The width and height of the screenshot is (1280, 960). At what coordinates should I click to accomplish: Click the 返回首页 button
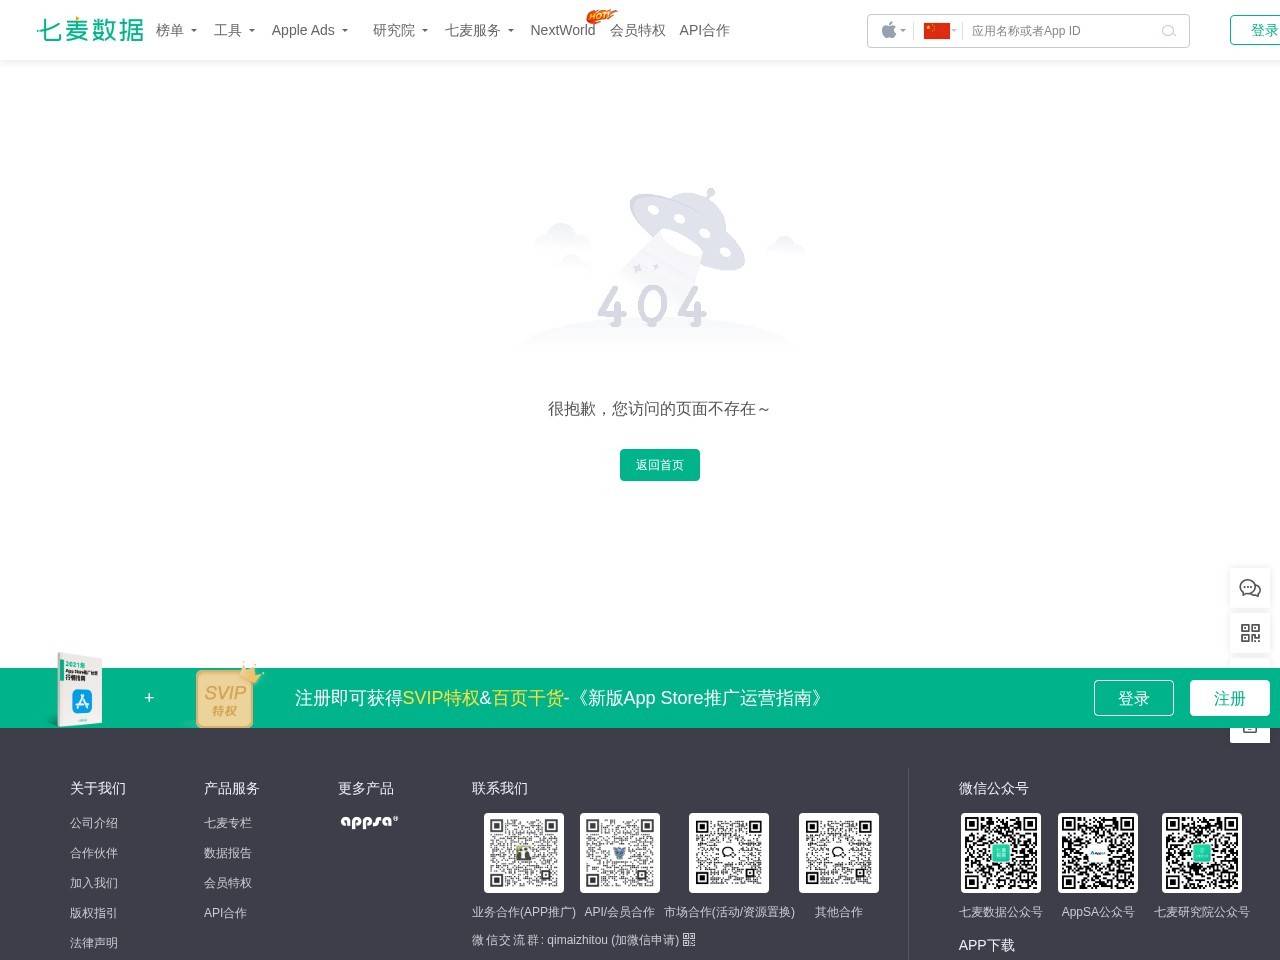click(660, 464)
